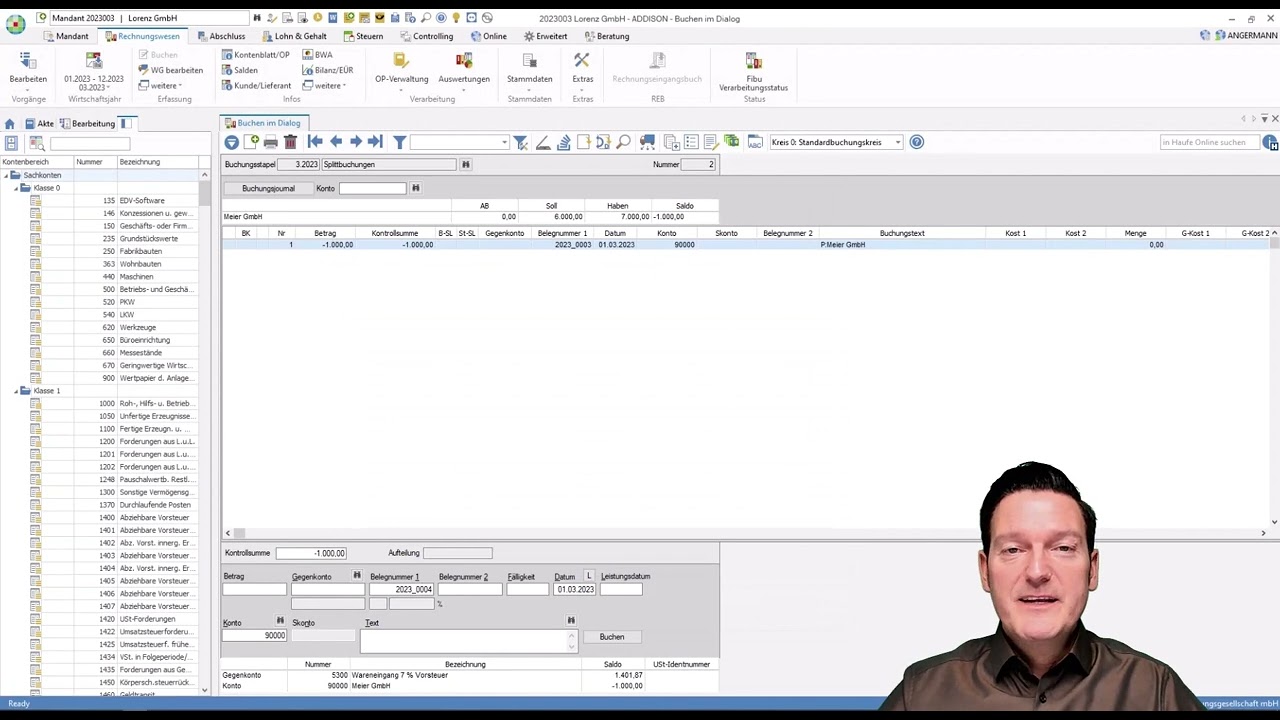1280x720 pixels.
Task: Expand OP-Verwaltung menu
Action: (401, 72)
